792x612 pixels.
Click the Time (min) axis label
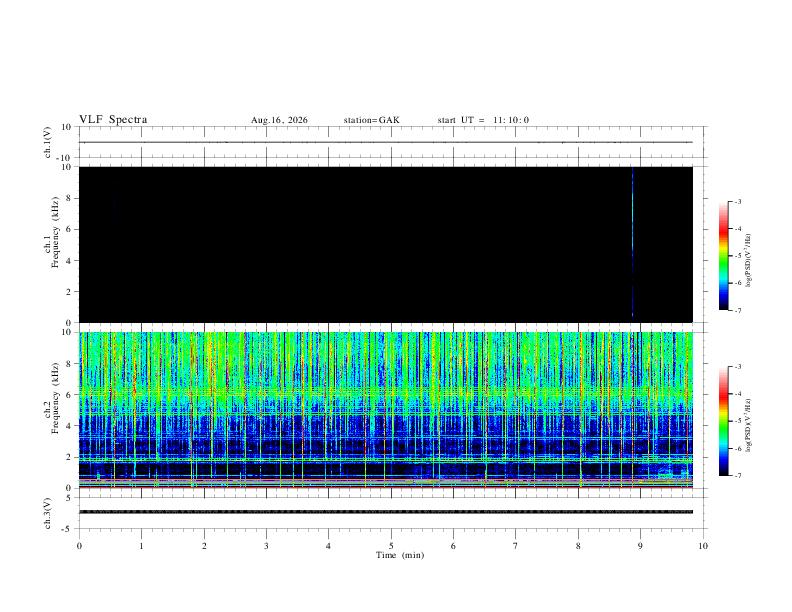click(x=400, y=555)
